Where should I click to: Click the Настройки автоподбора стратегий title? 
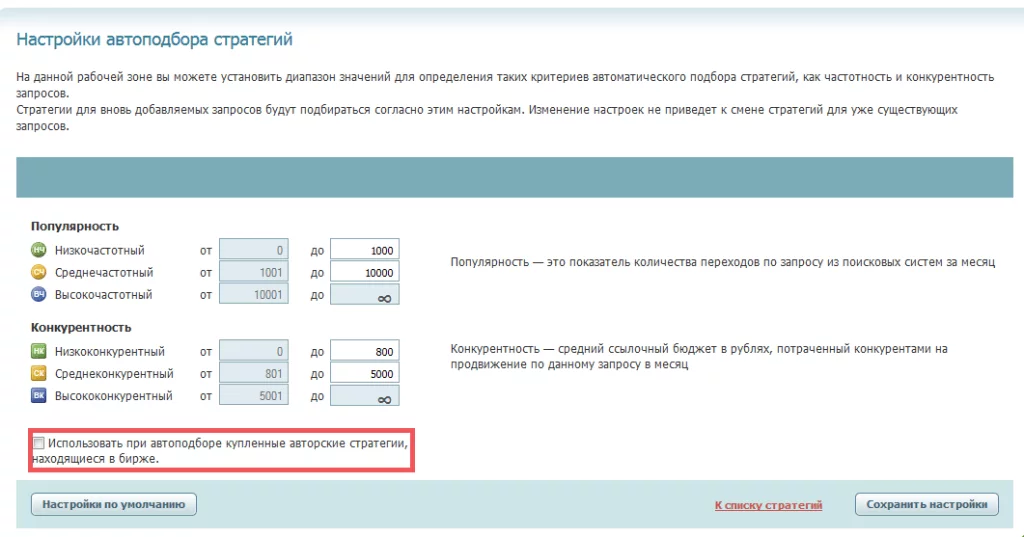154,39
